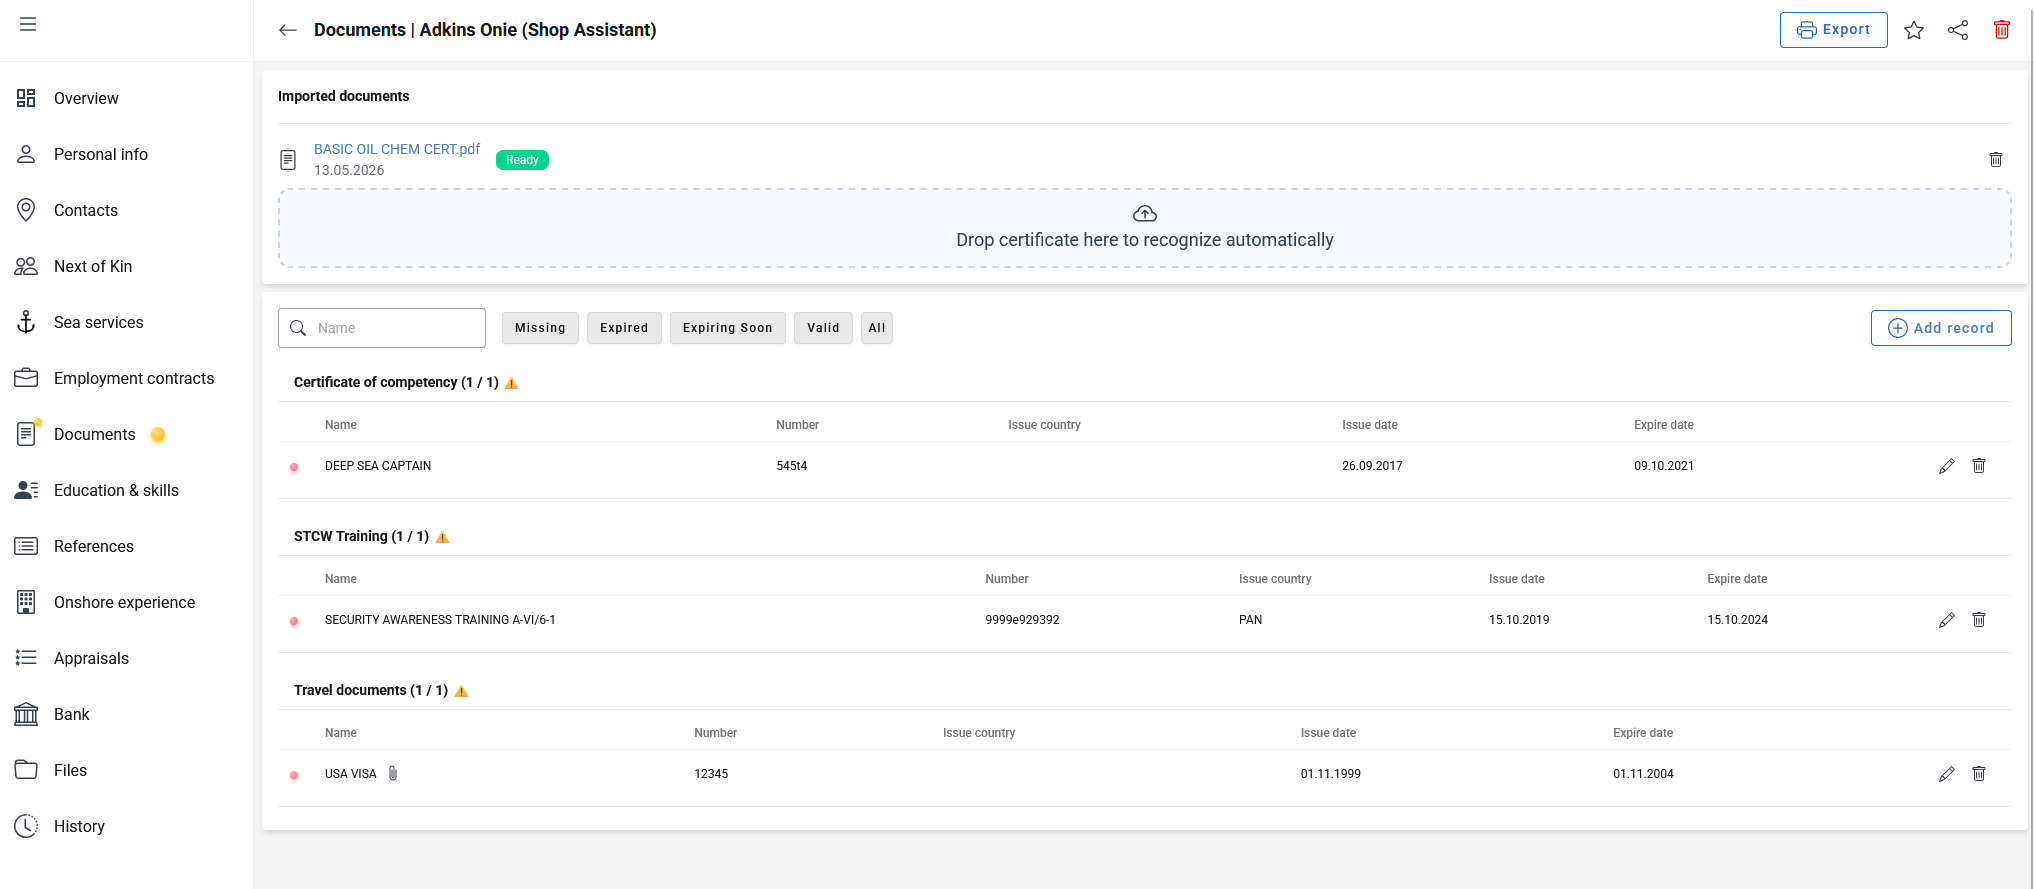Click the Name search field

coord(382,328)
